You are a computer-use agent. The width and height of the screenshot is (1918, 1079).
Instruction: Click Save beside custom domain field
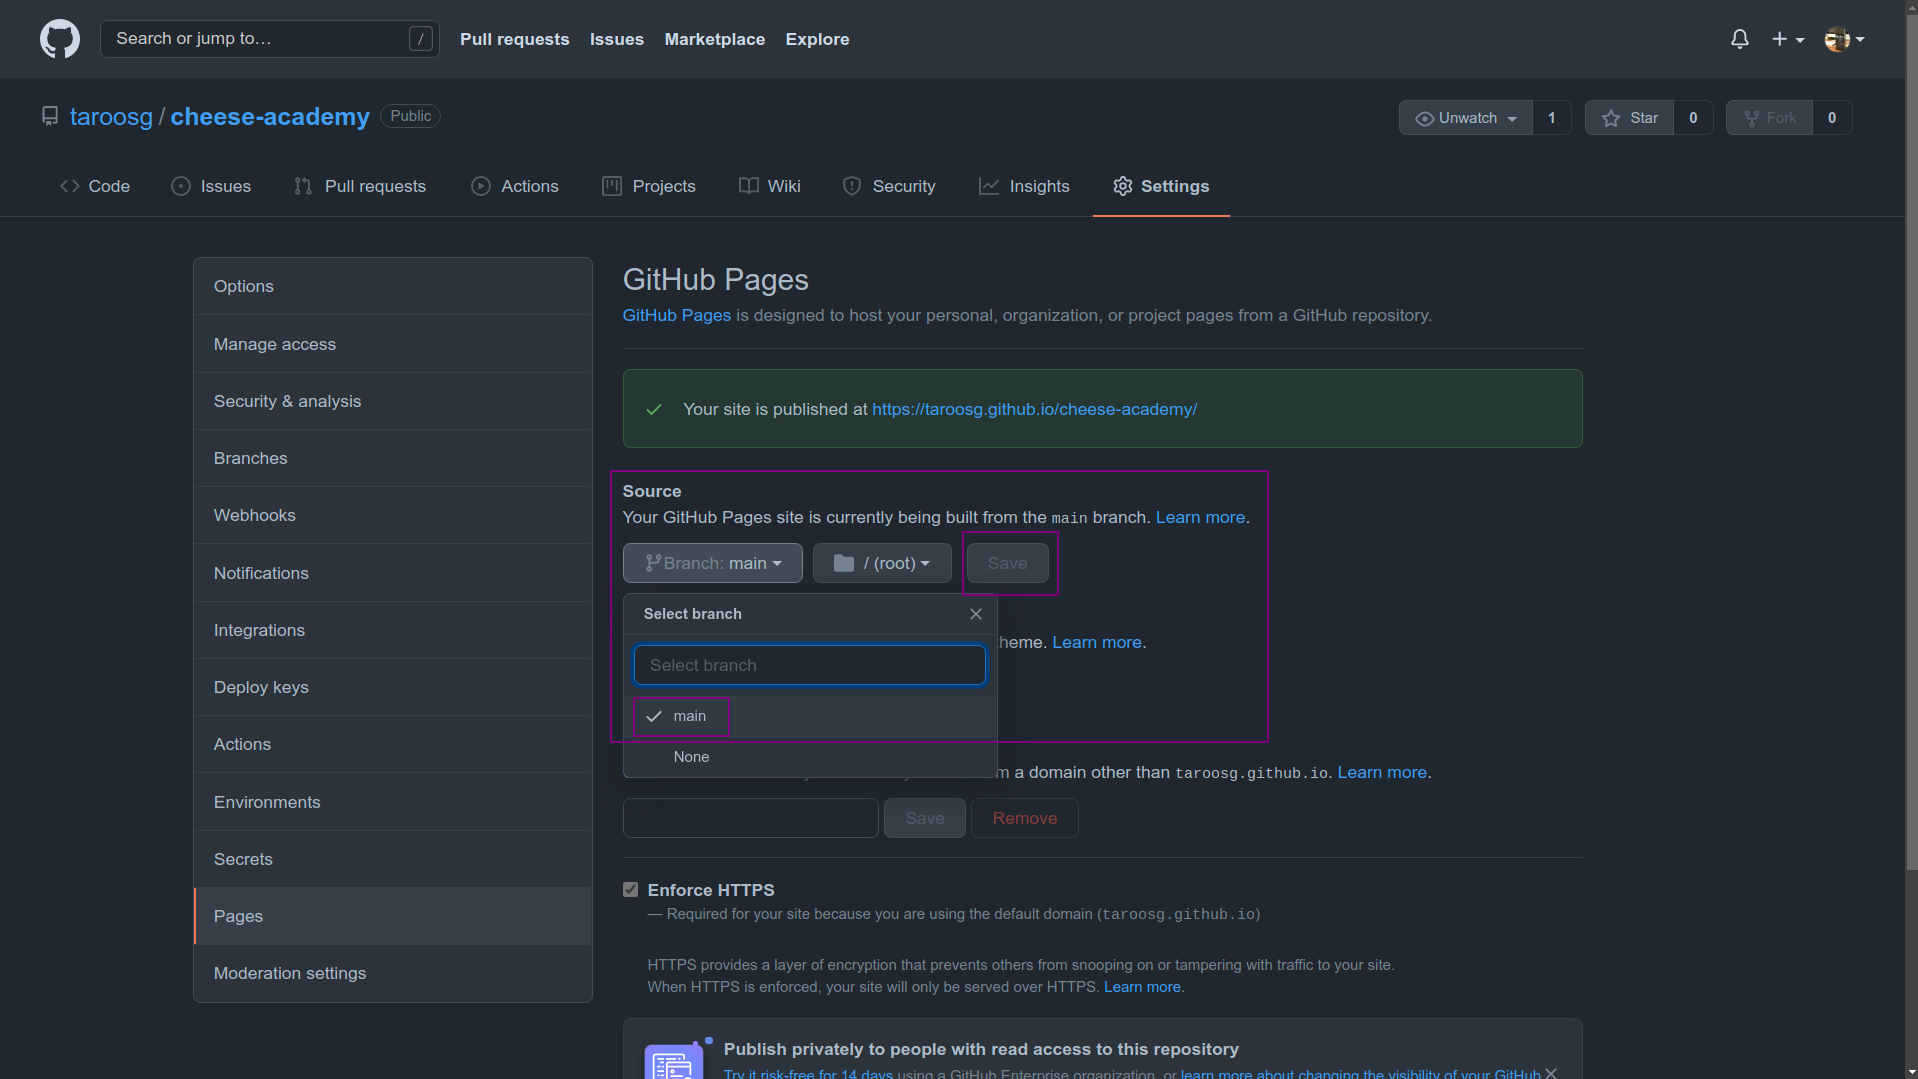(924, 818)
